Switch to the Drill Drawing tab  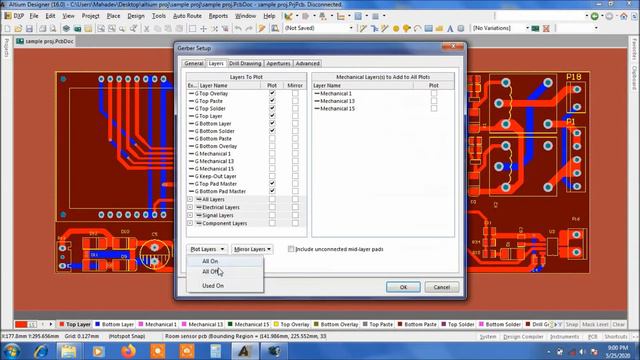pyautogui.click(x=245, y=64)
